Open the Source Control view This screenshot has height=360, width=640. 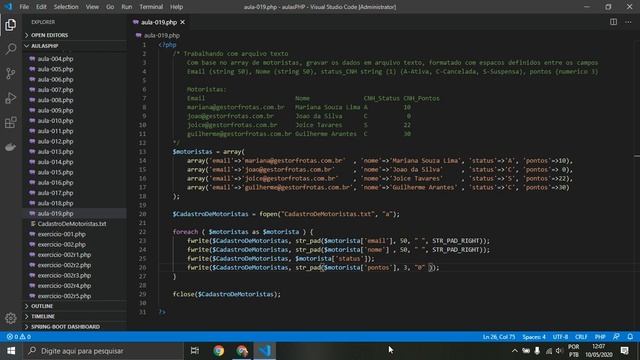pyautogui.click(x=11, y=73)
